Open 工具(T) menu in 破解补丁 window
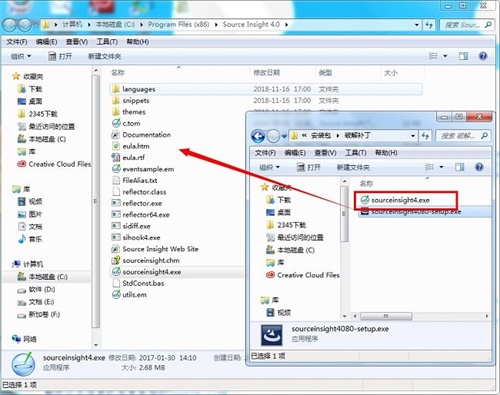 click(x=356, y=153)
